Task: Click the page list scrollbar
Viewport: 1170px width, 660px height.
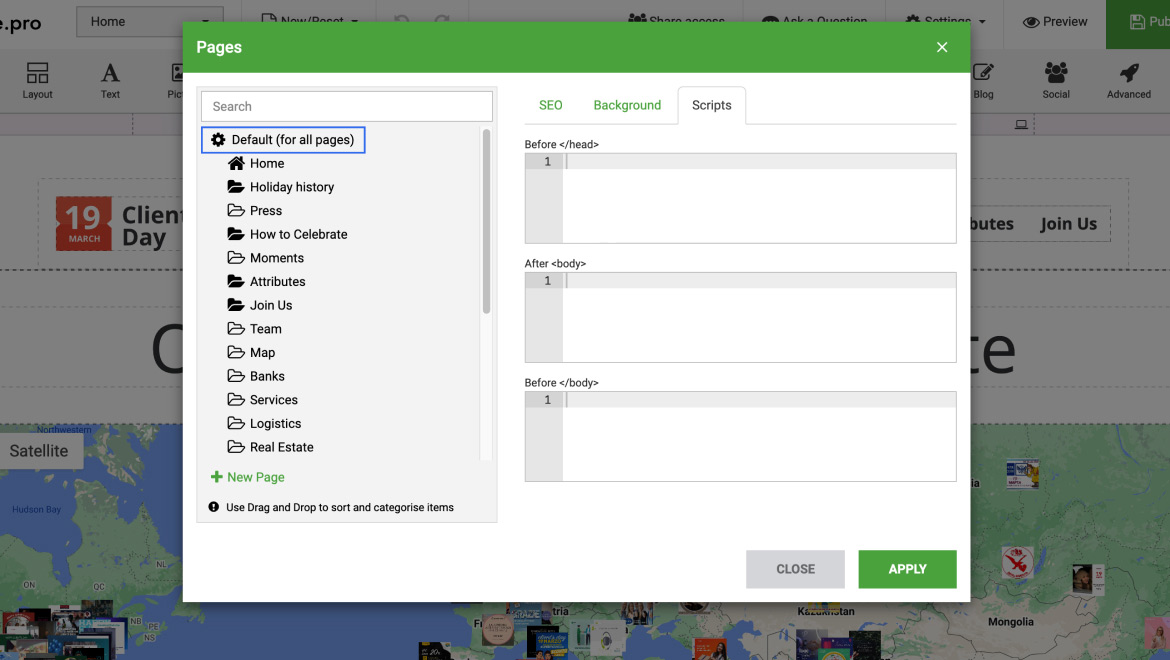Action: [486, 222]
